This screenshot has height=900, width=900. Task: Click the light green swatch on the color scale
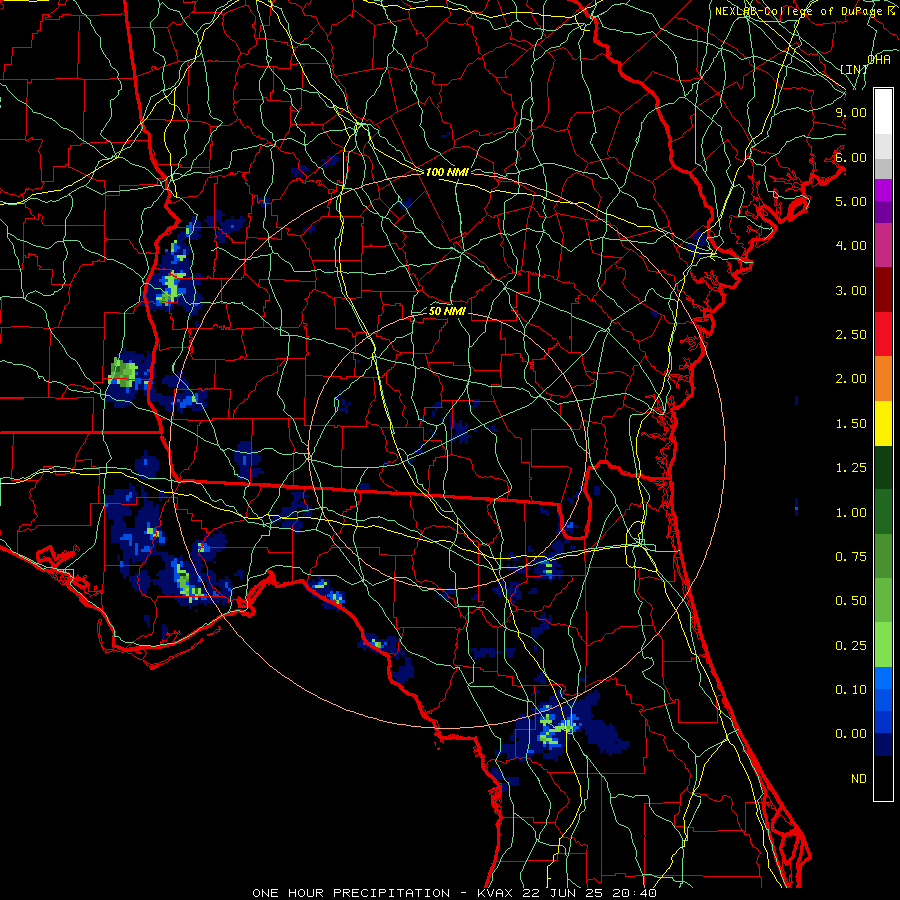click(x=883, y=645)
